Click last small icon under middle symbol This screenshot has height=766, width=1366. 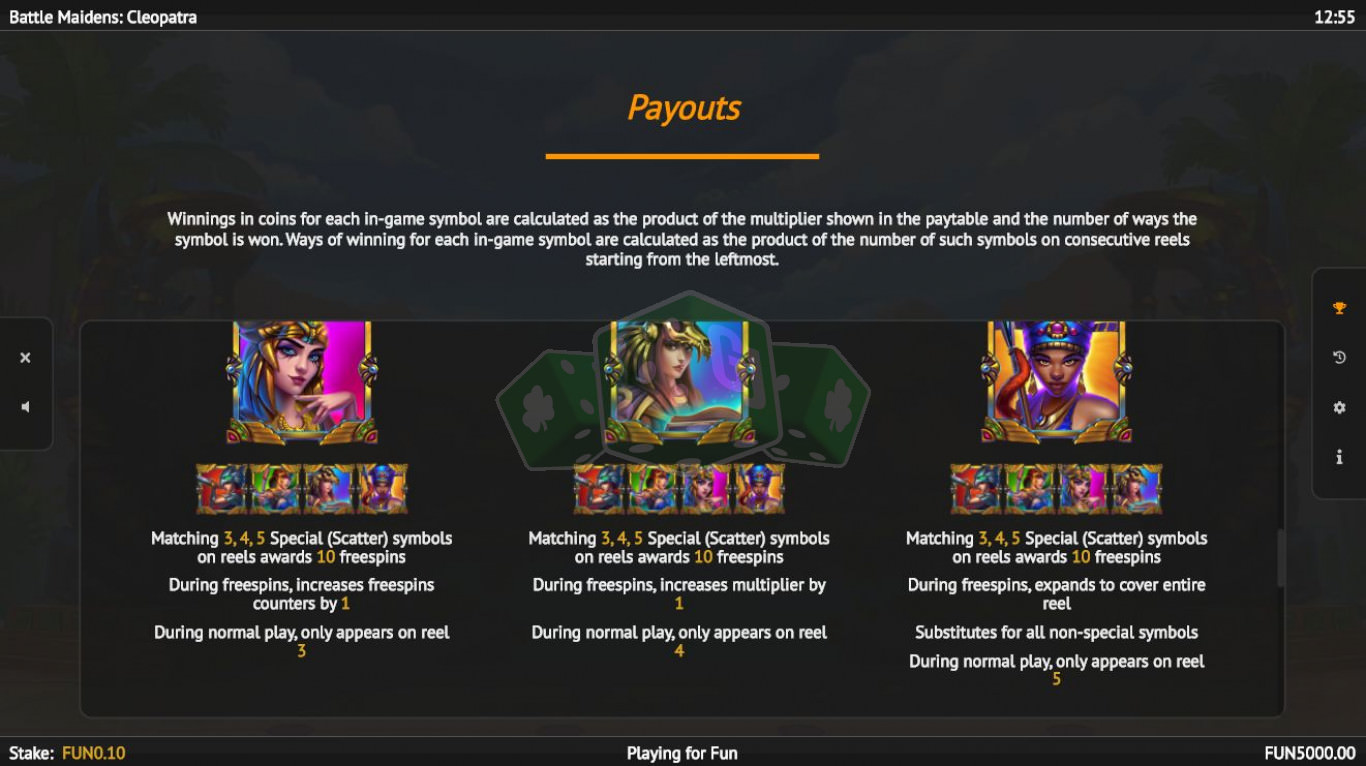(x=759, y=489)
